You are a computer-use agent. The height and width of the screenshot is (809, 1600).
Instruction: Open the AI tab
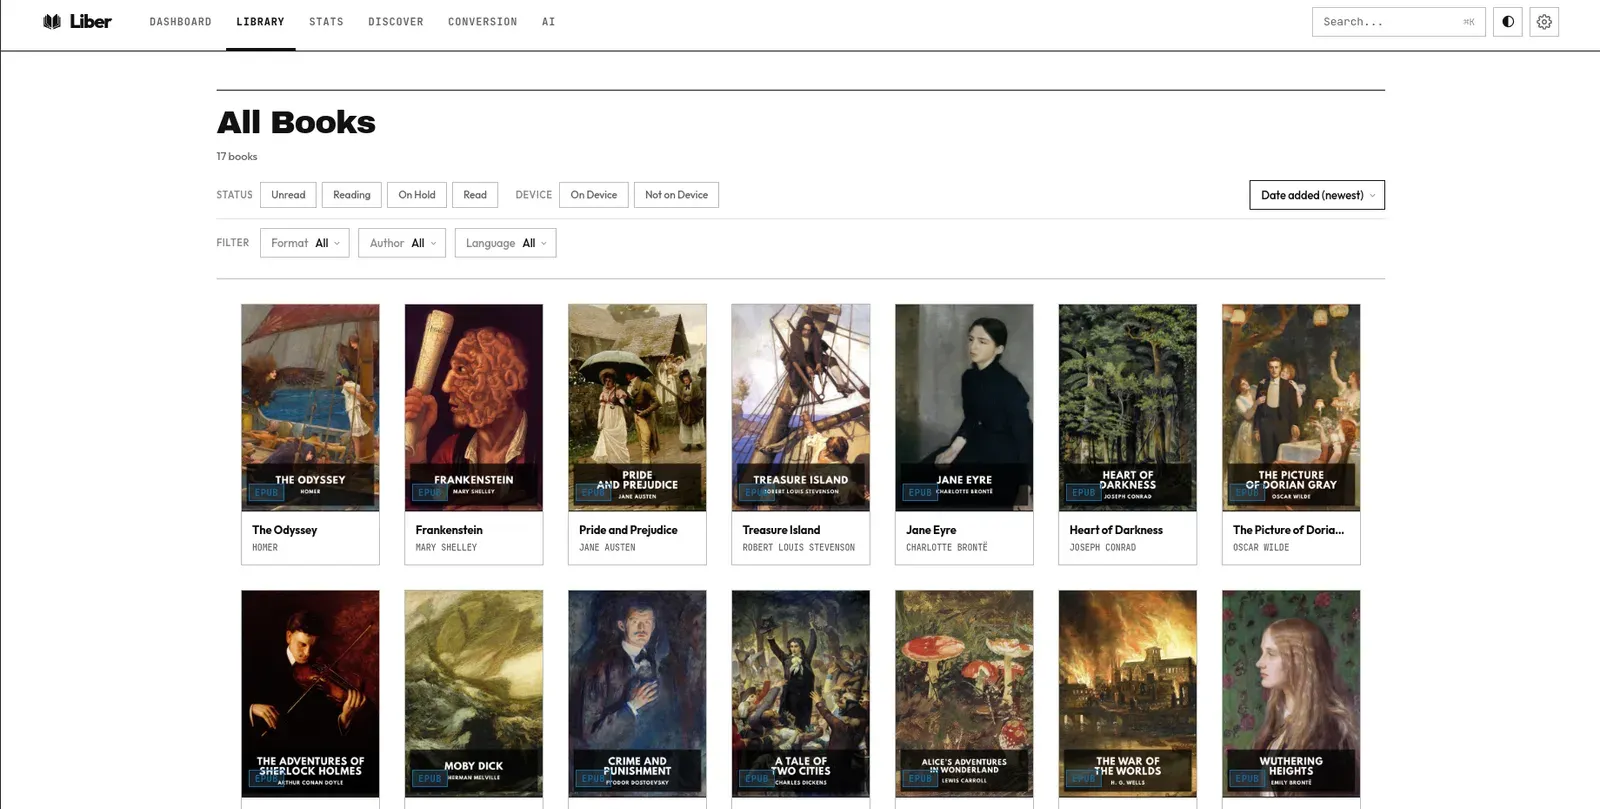pos(548,22)
